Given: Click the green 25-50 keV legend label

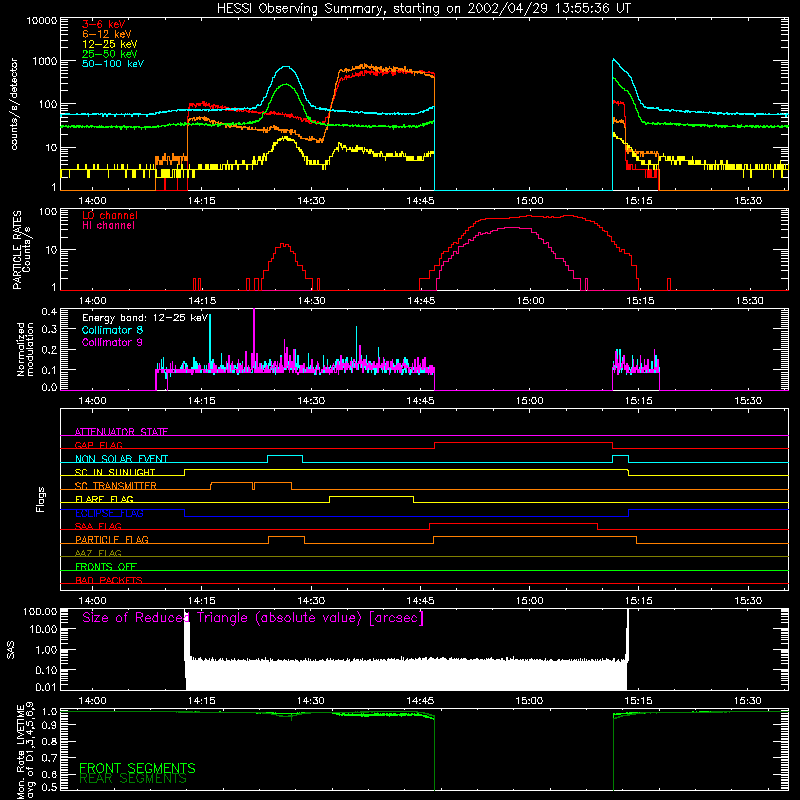Looking at the screenshot, I should [110, 54].
